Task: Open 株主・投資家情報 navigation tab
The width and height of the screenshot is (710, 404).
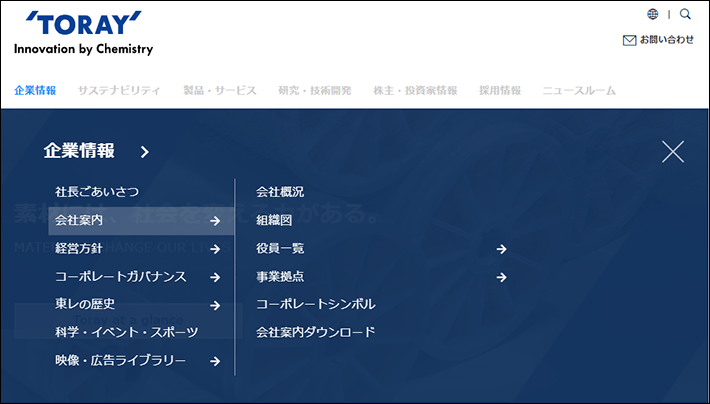Action: [x=415, y=90]
